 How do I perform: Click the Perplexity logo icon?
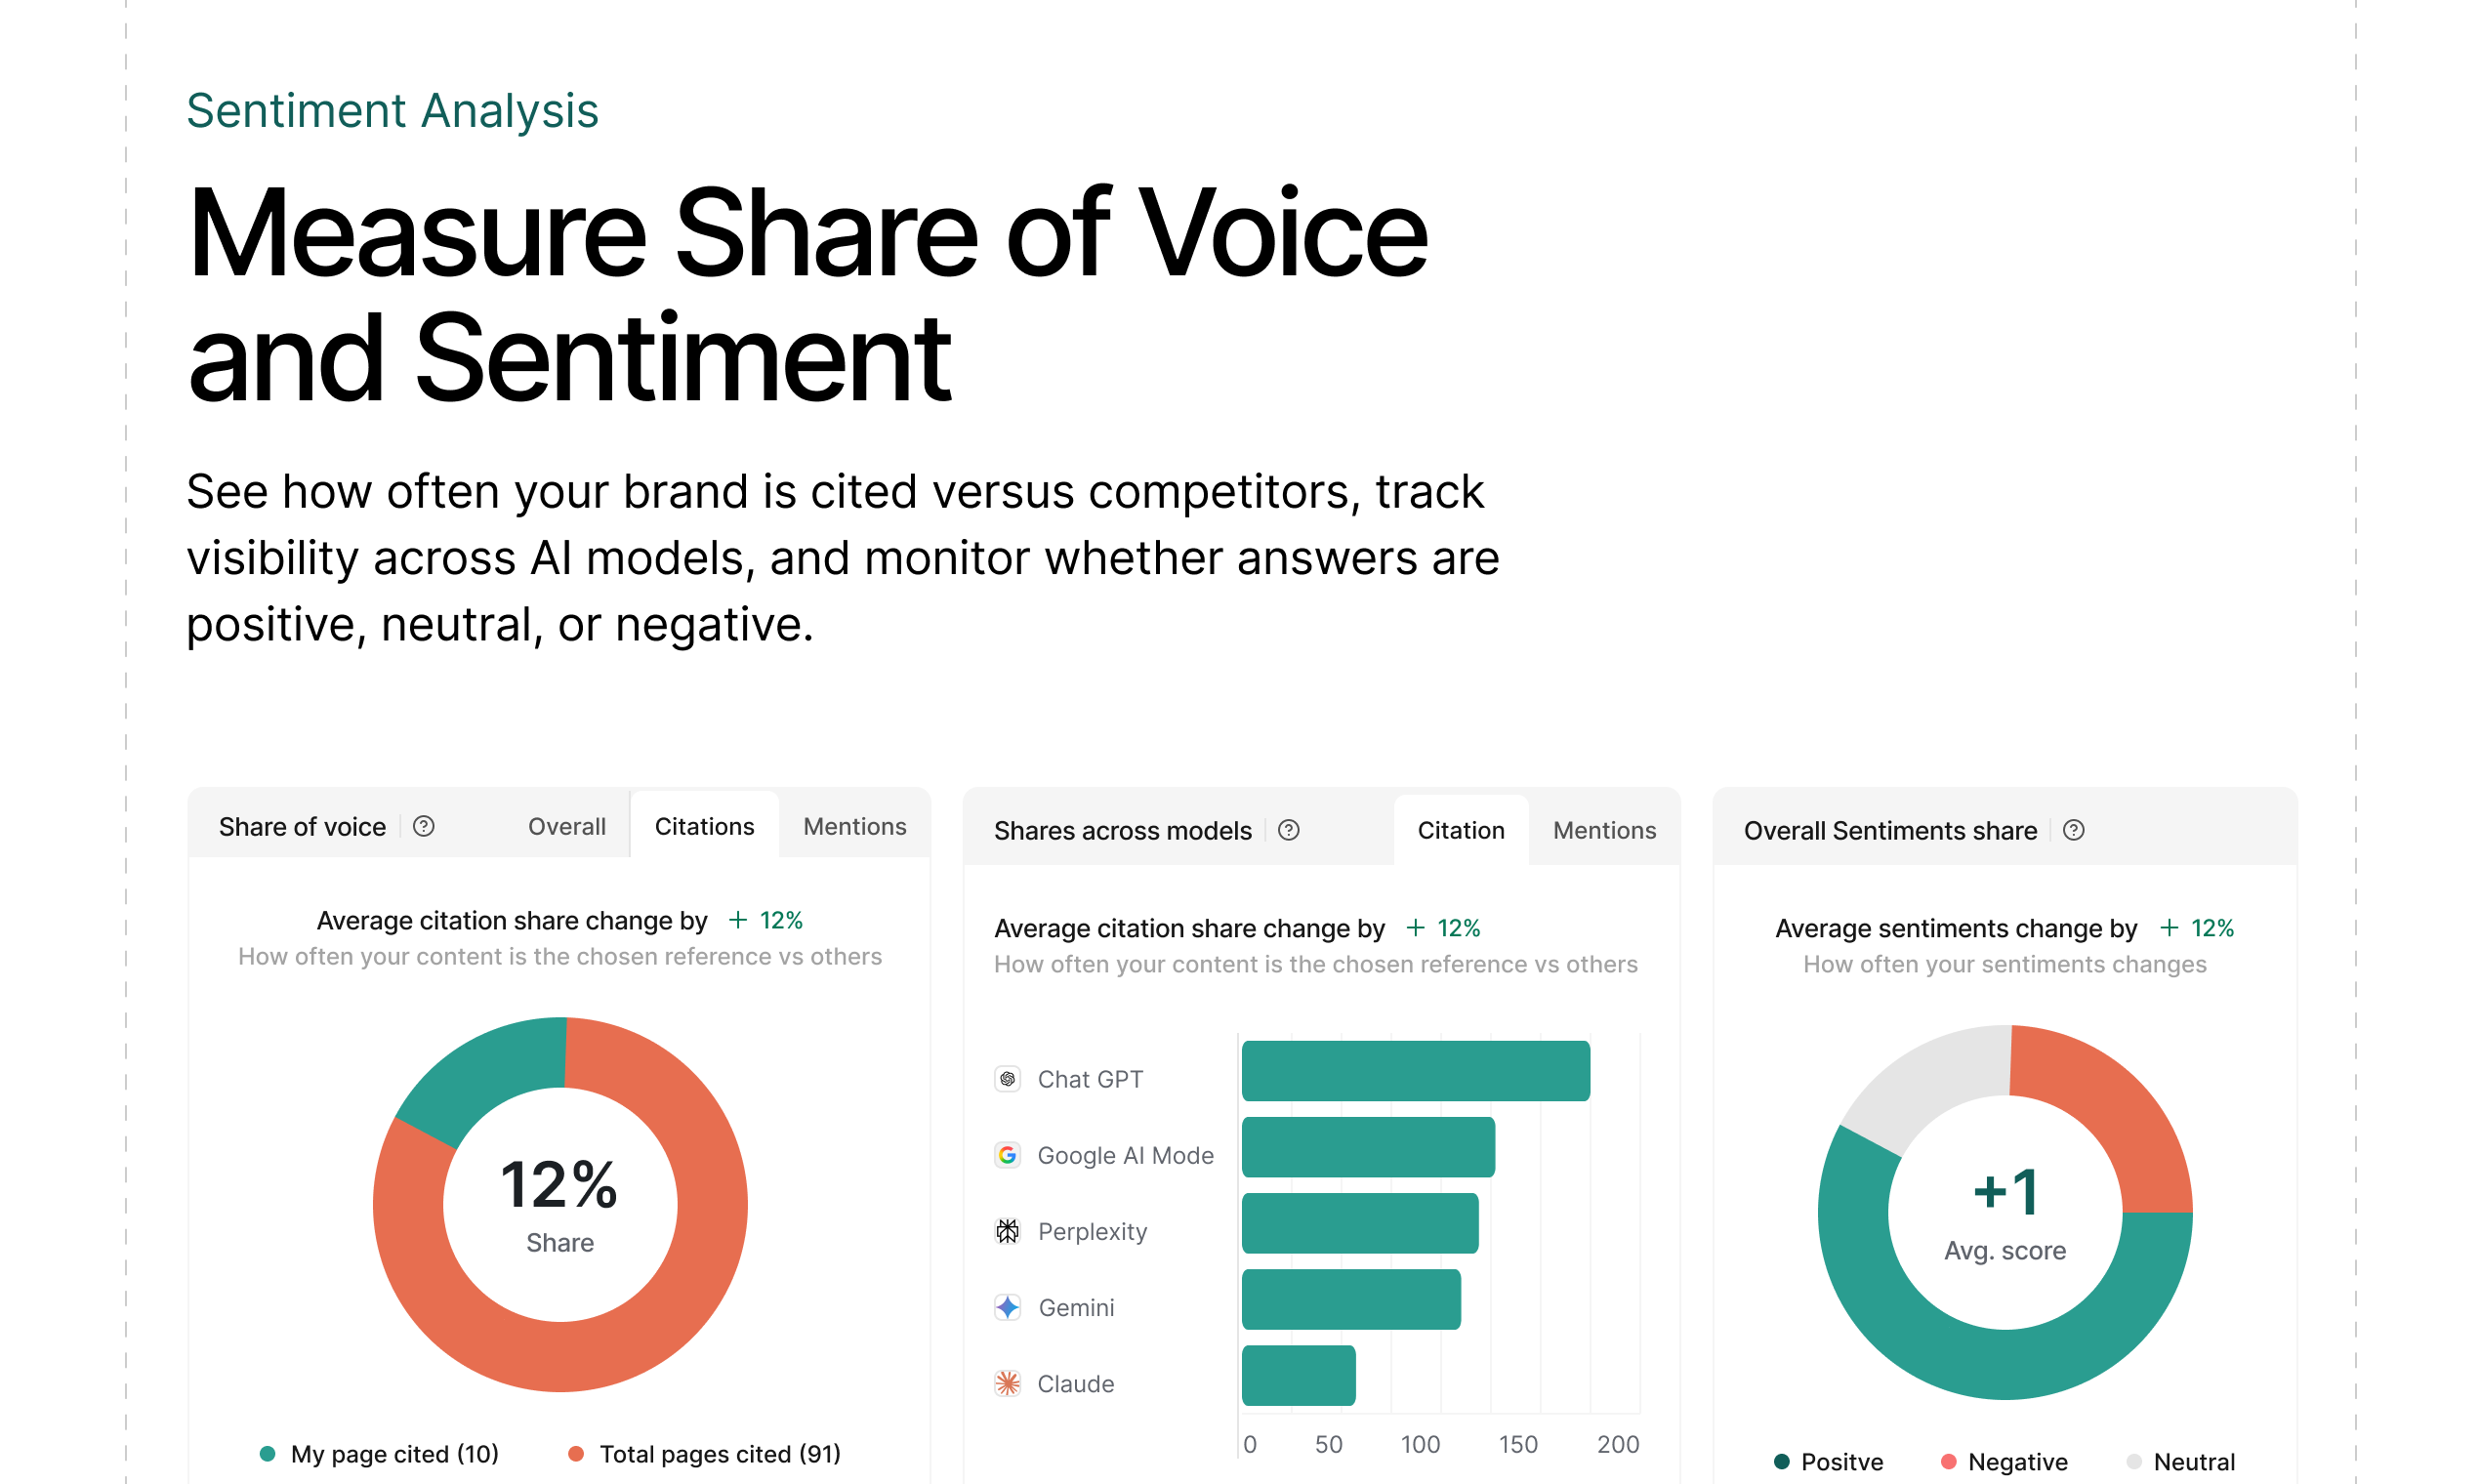1008,1231
